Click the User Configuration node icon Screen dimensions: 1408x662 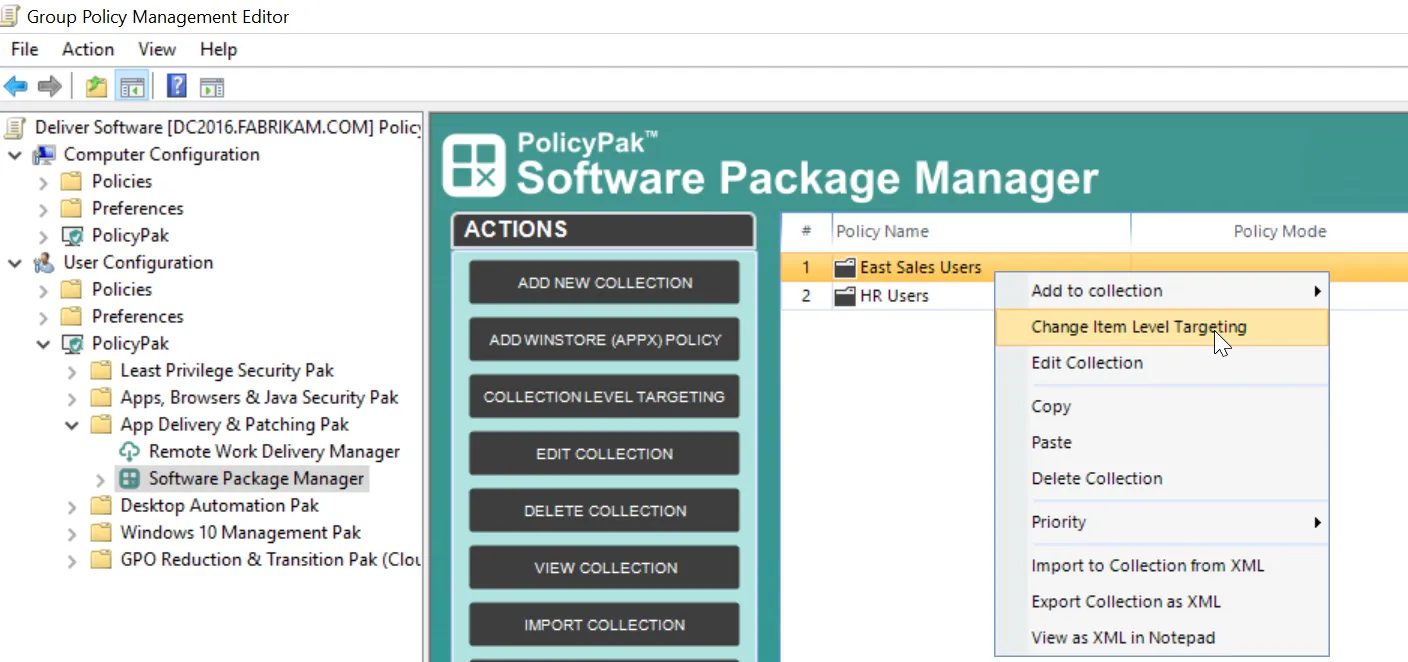click(x=44, y=263)
